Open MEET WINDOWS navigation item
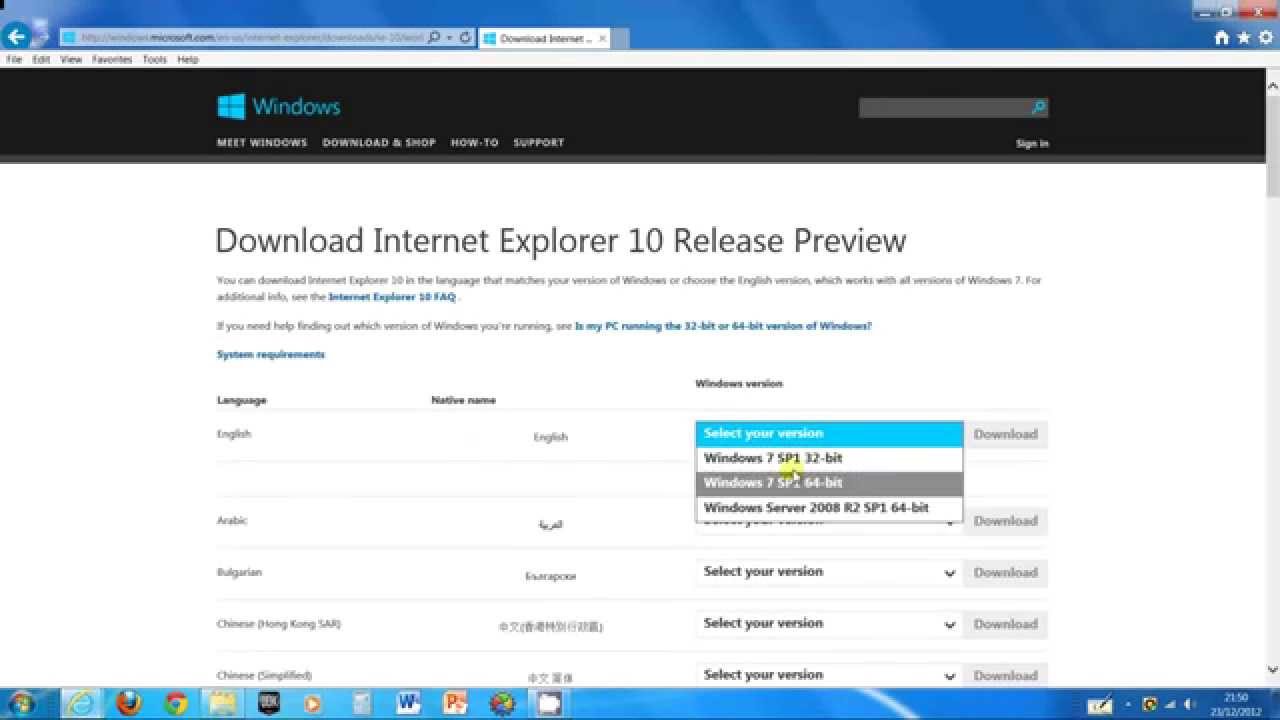 [262, 143]
